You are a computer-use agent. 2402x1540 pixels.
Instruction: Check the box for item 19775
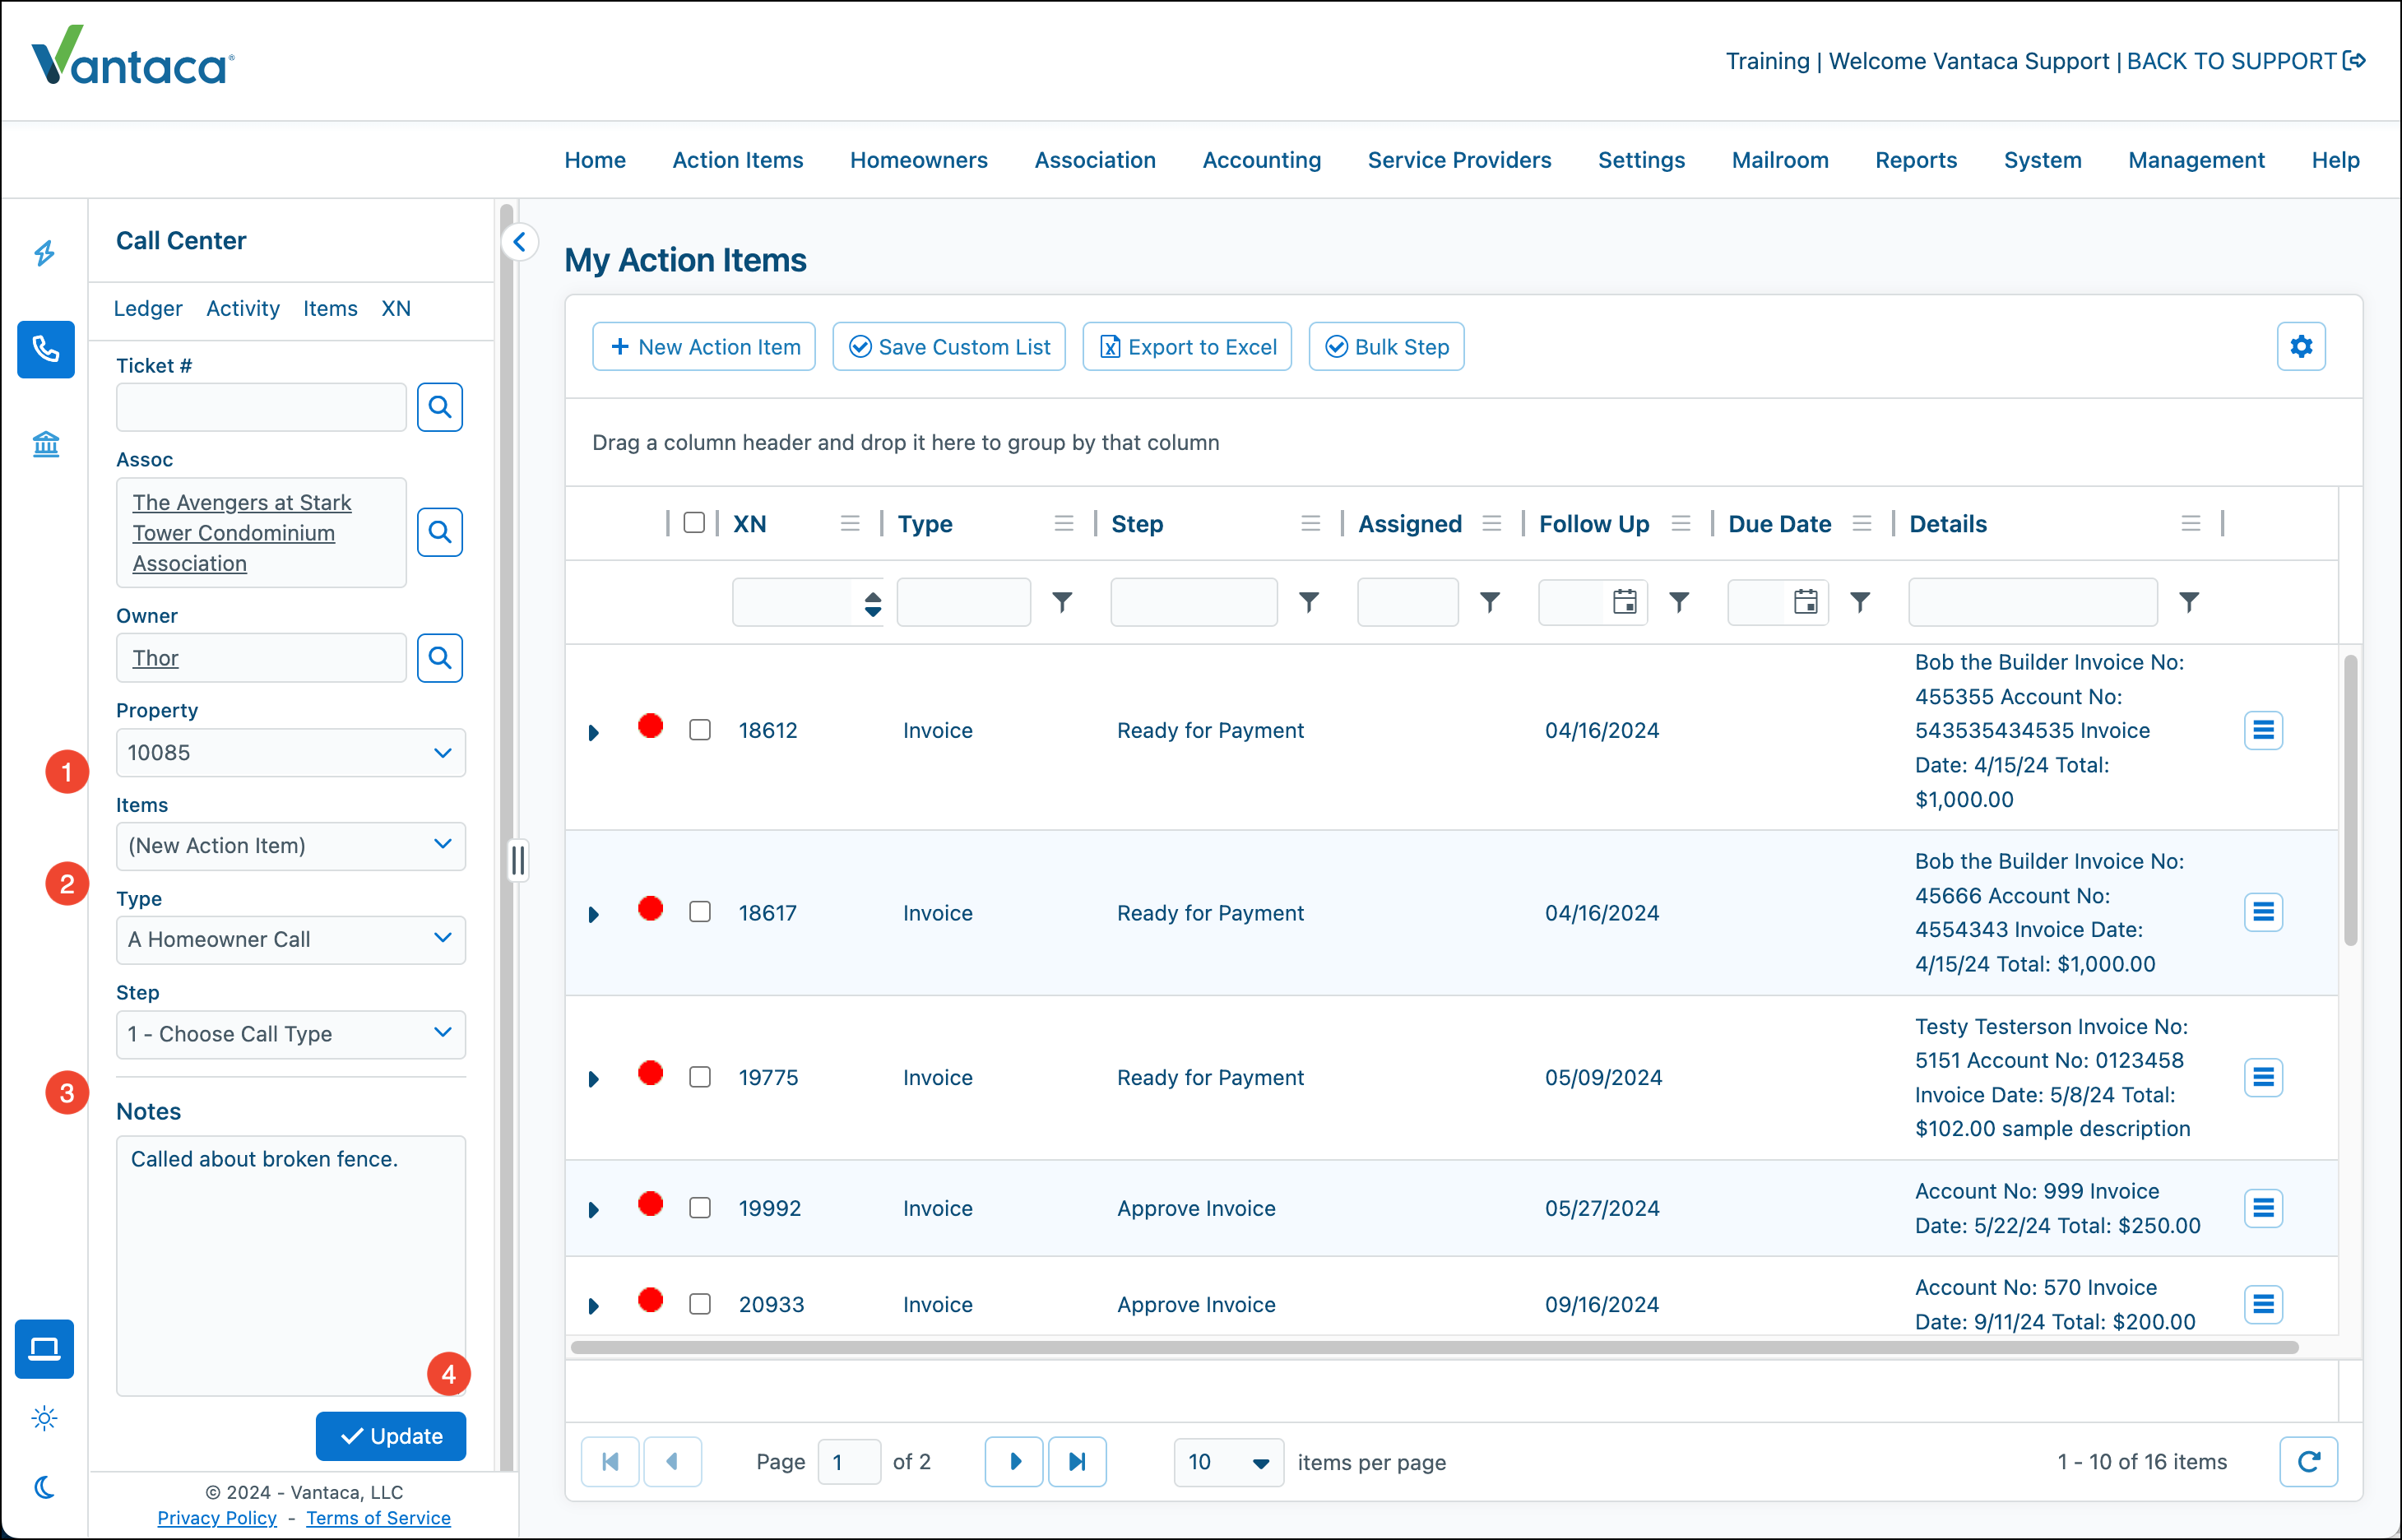(x=700, y=1078)
